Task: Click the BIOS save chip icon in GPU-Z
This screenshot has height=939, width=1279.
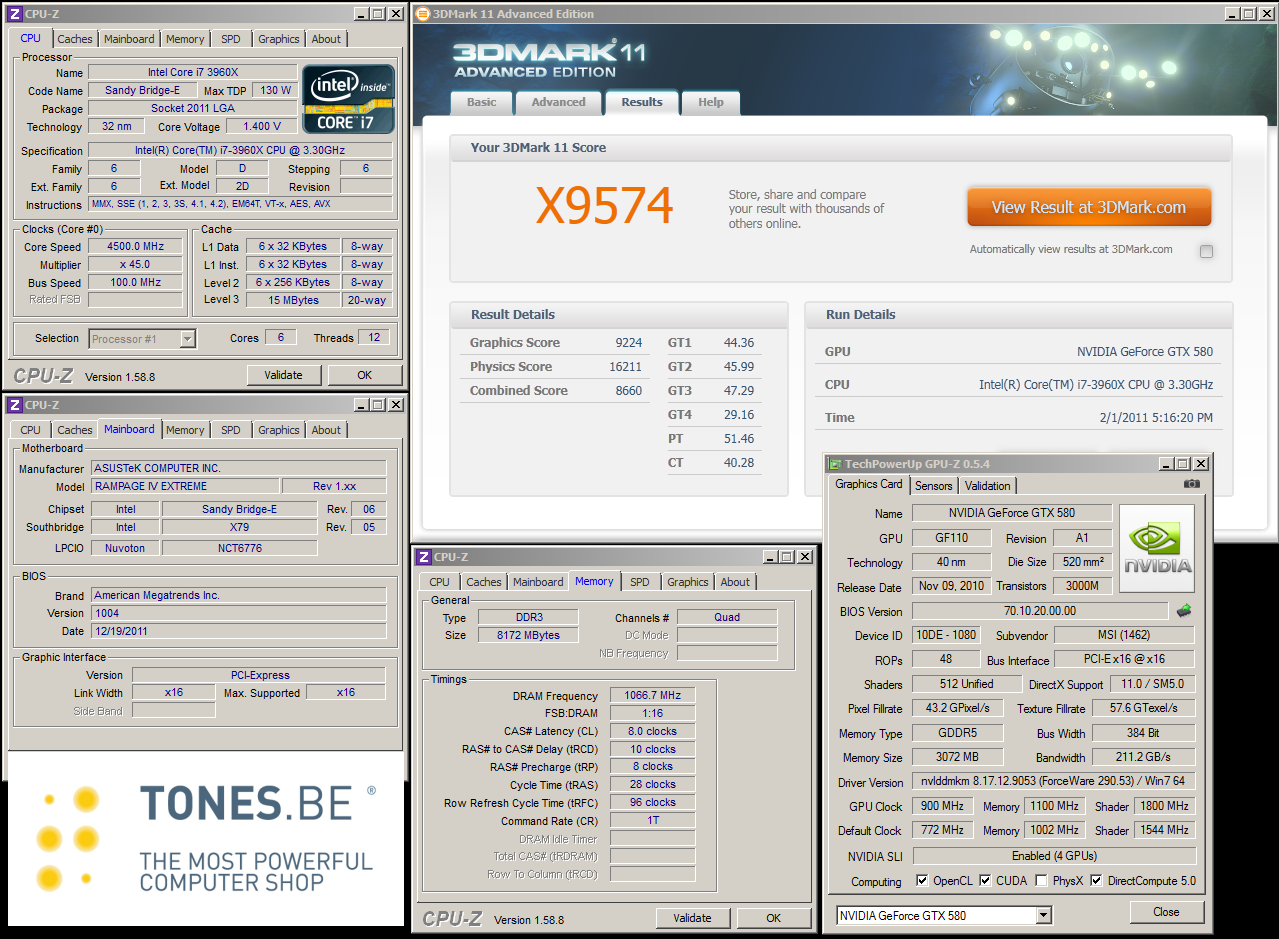Action: pos(1184,610)
